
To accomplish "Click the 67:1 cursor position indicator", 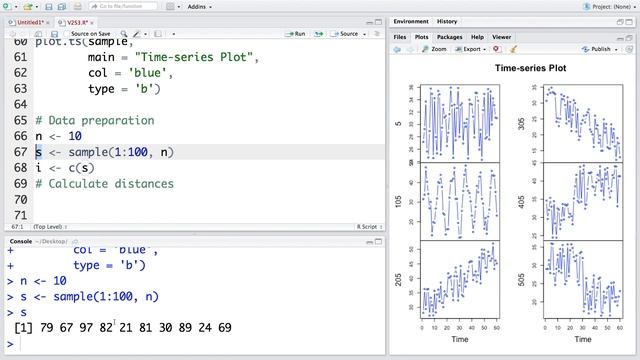I will coord(18,227).
